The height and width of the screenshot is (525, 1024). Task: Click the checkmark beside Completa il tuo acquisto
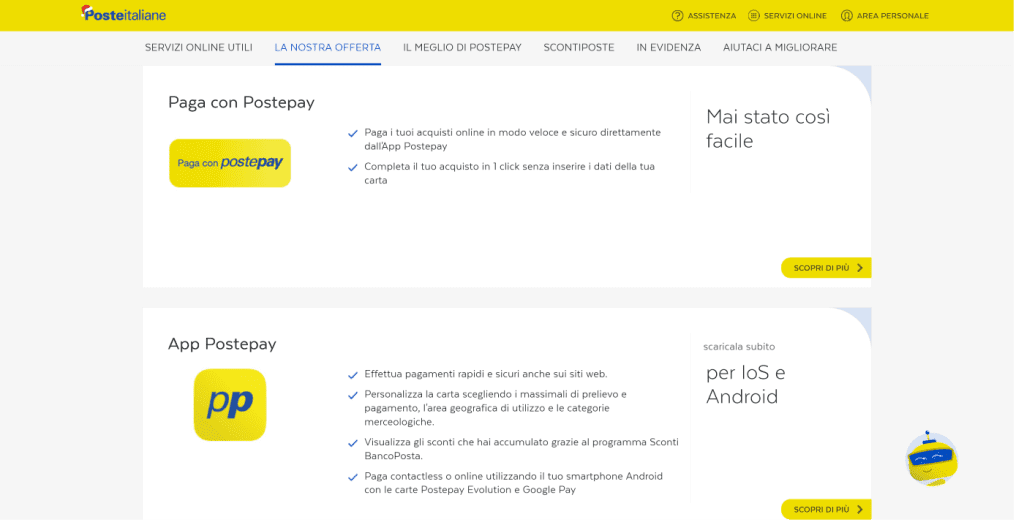(353, 167)
